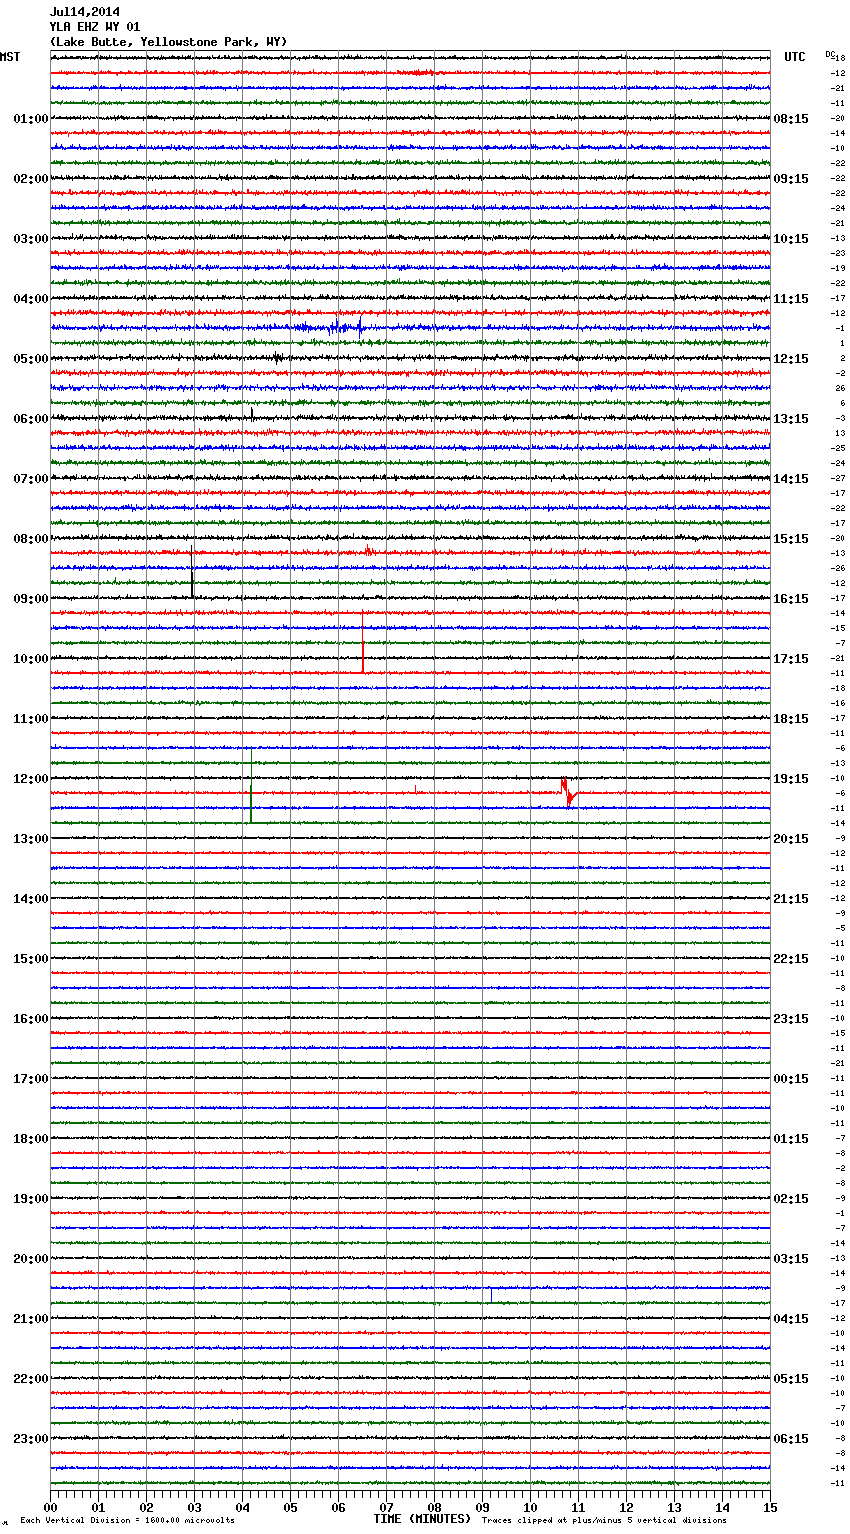Click the 01:15 UTC time label

pos(791,1139)
